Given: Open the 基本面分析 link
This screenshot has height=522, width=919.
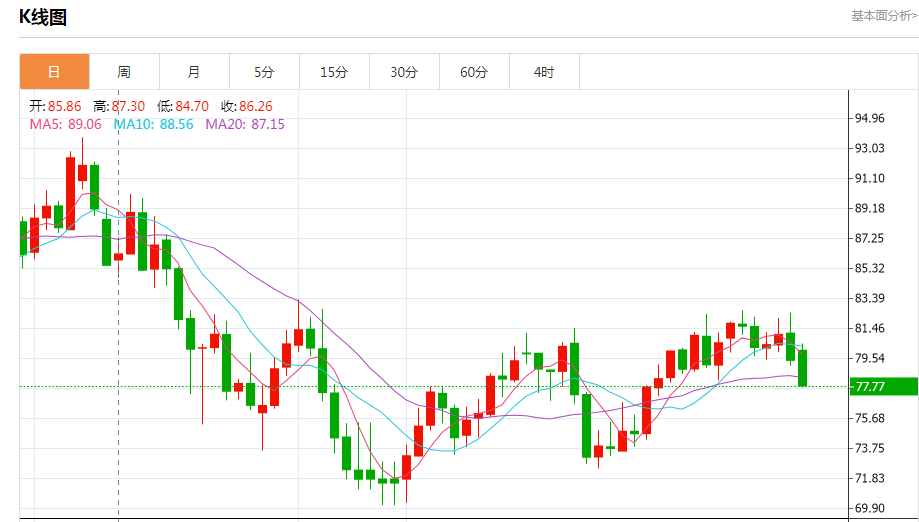Looking at the screenshot, I should 883,16.
